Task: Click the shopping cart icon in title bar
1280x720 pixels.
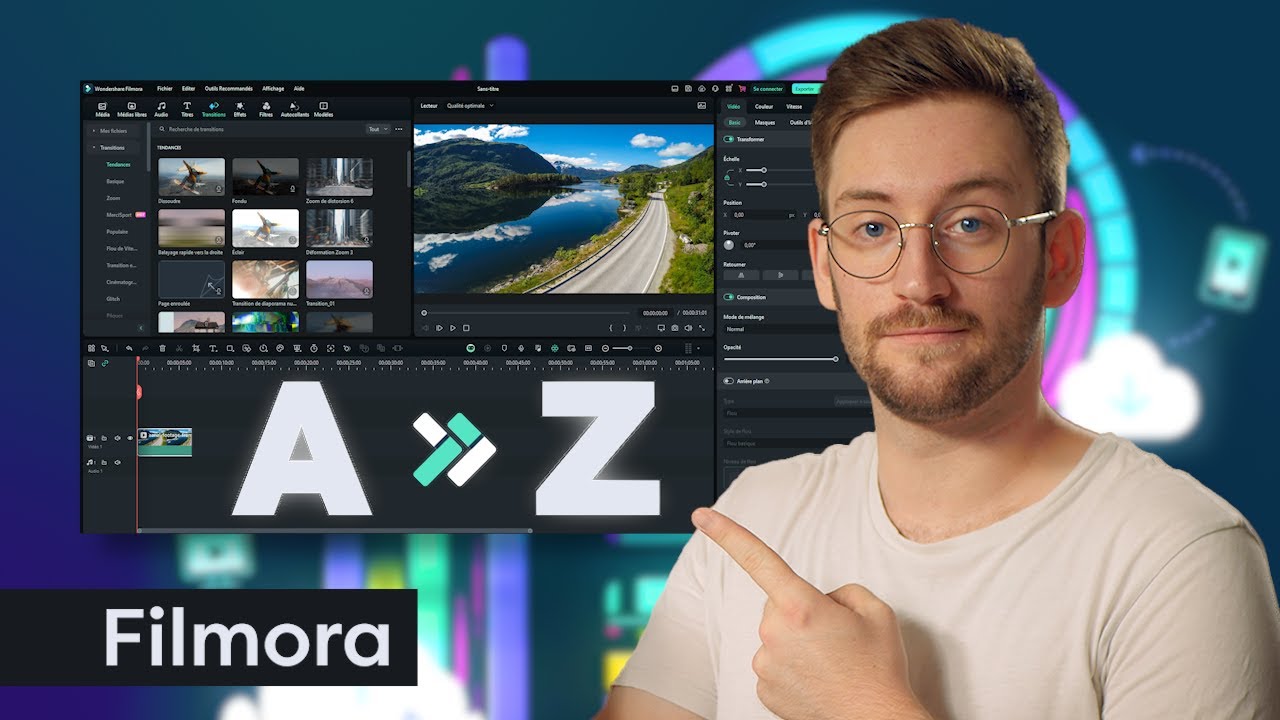Action: [741, 89]
